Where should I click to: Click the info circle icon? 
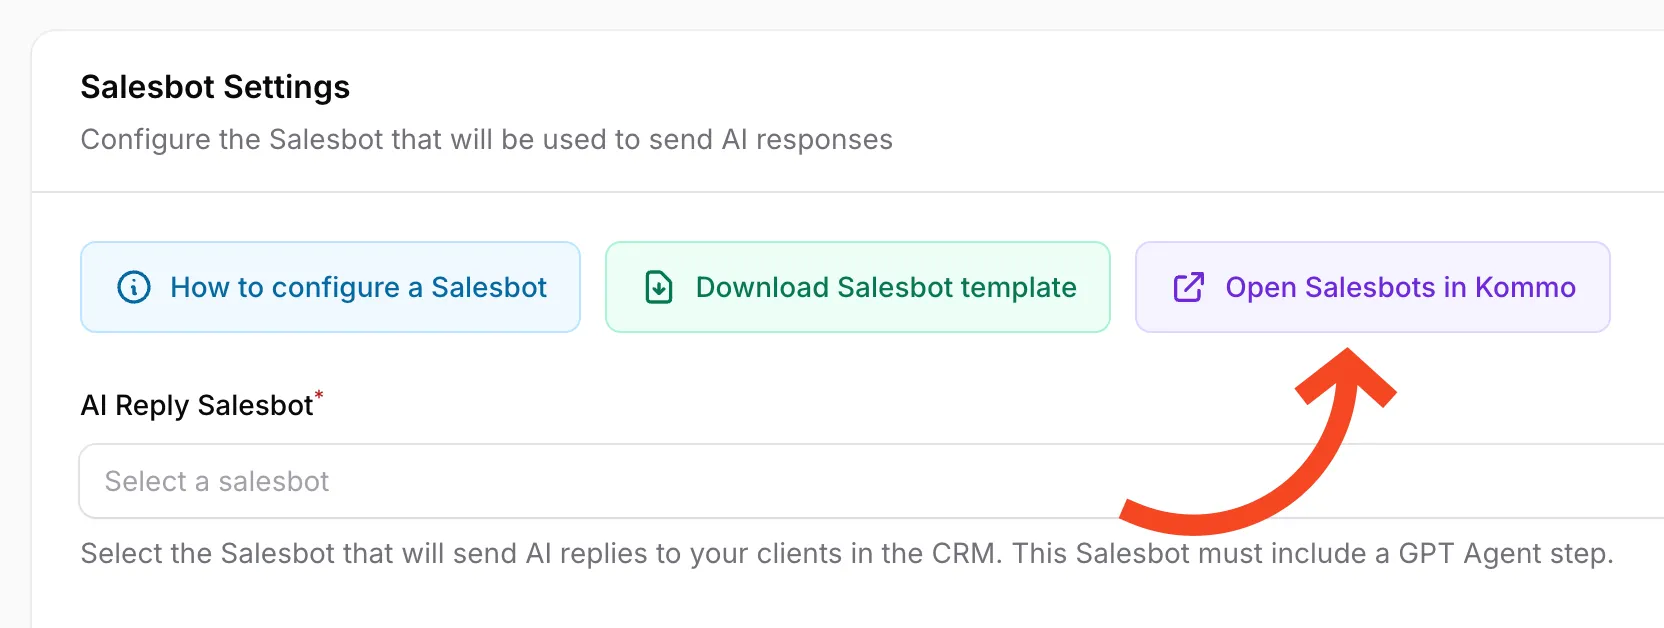(x=134, y=287)
